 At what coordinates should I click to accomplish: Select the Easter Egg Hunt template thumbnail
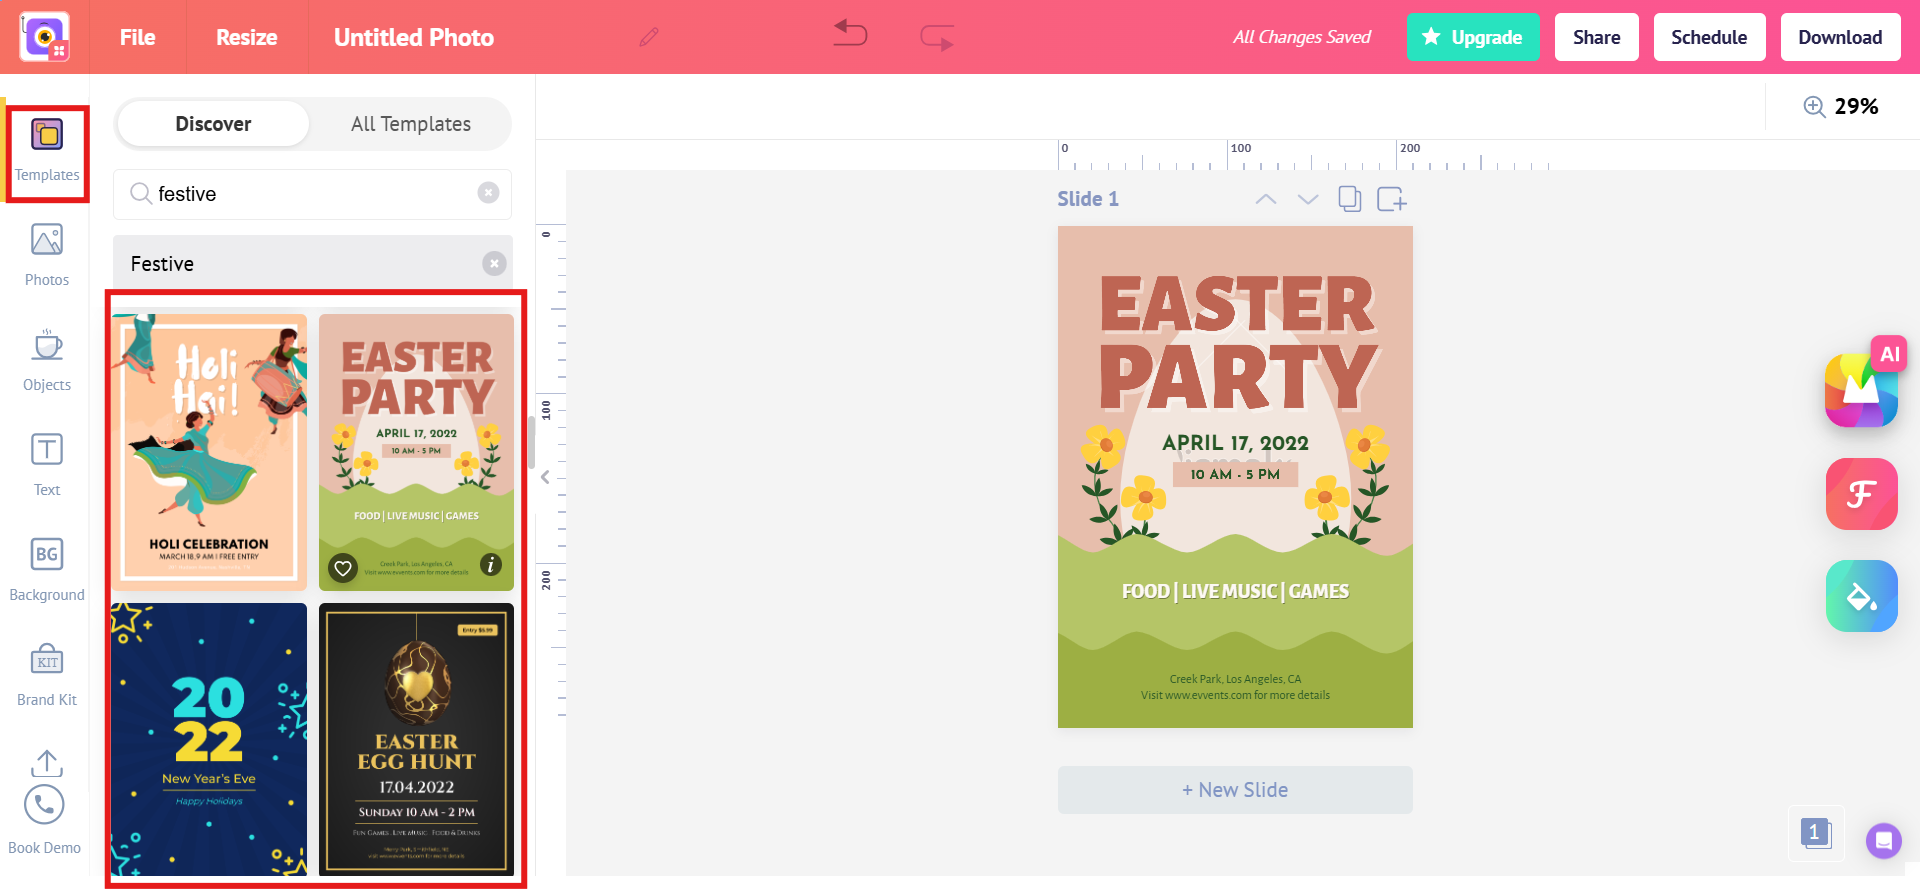tap(416, 740)
